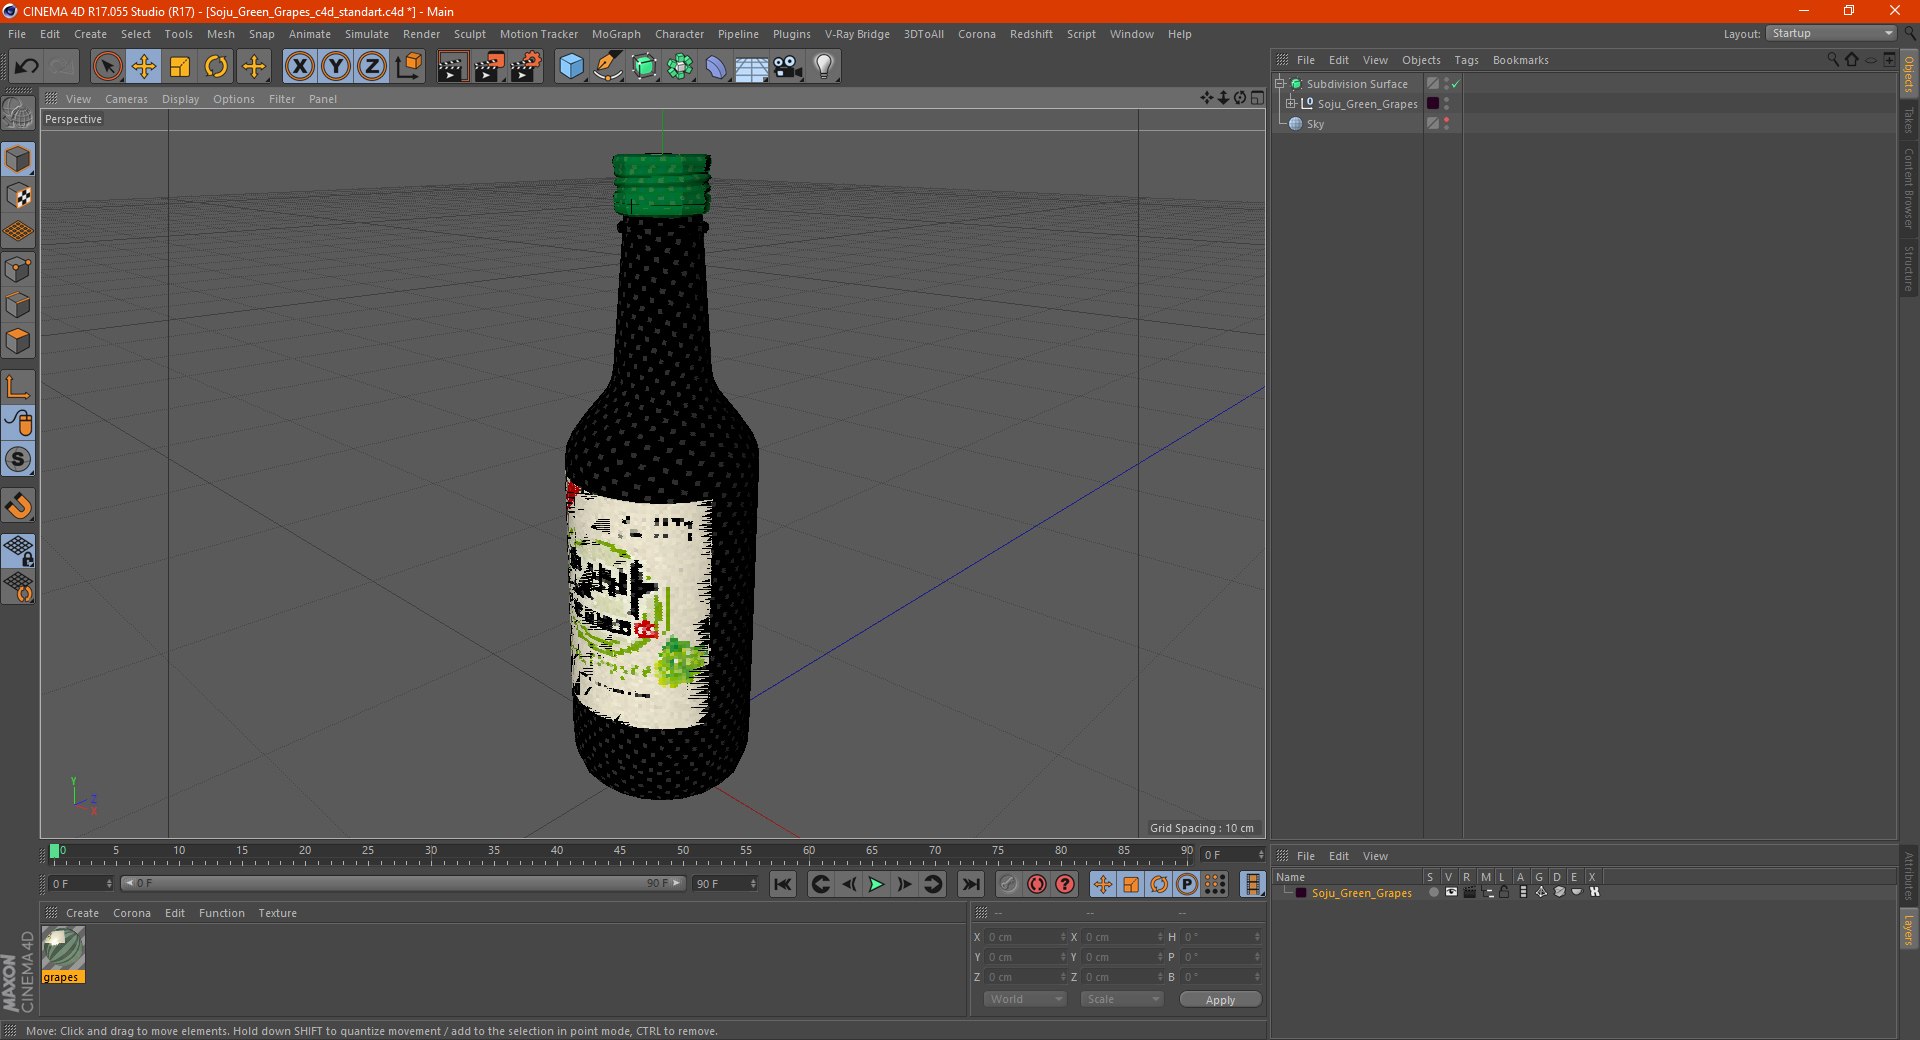Go to start of animation
Viewport: 1920px width, 1040px height.
(783, 884)
